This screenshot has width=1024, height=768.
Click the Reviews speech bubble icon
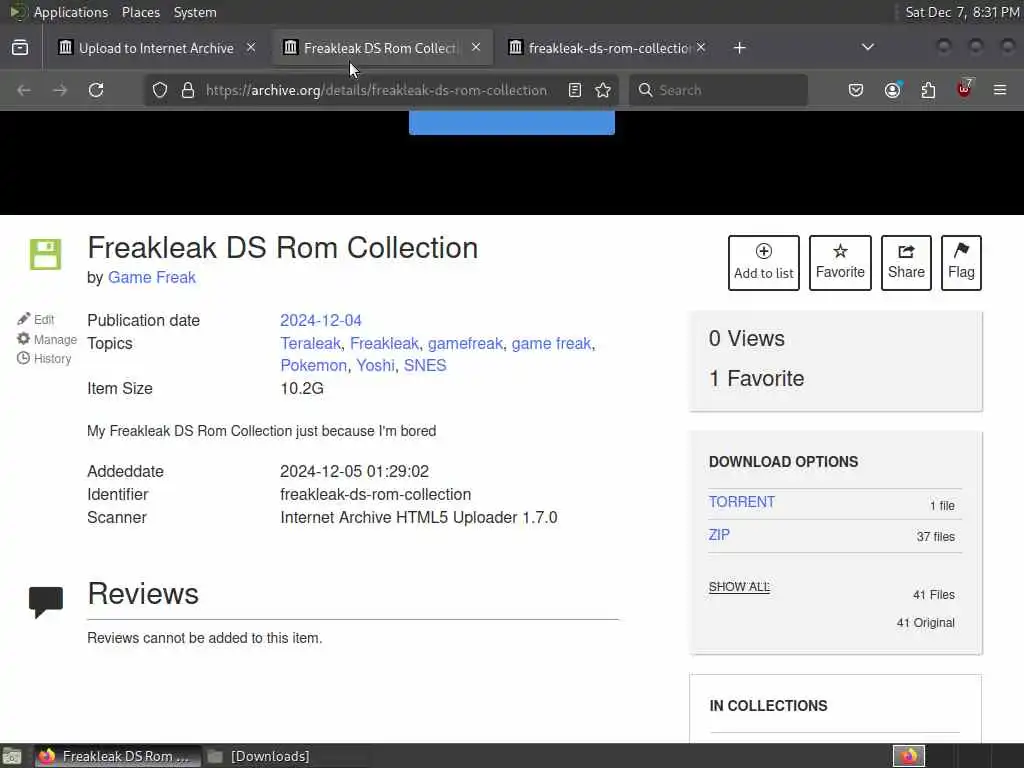[46, 601]
